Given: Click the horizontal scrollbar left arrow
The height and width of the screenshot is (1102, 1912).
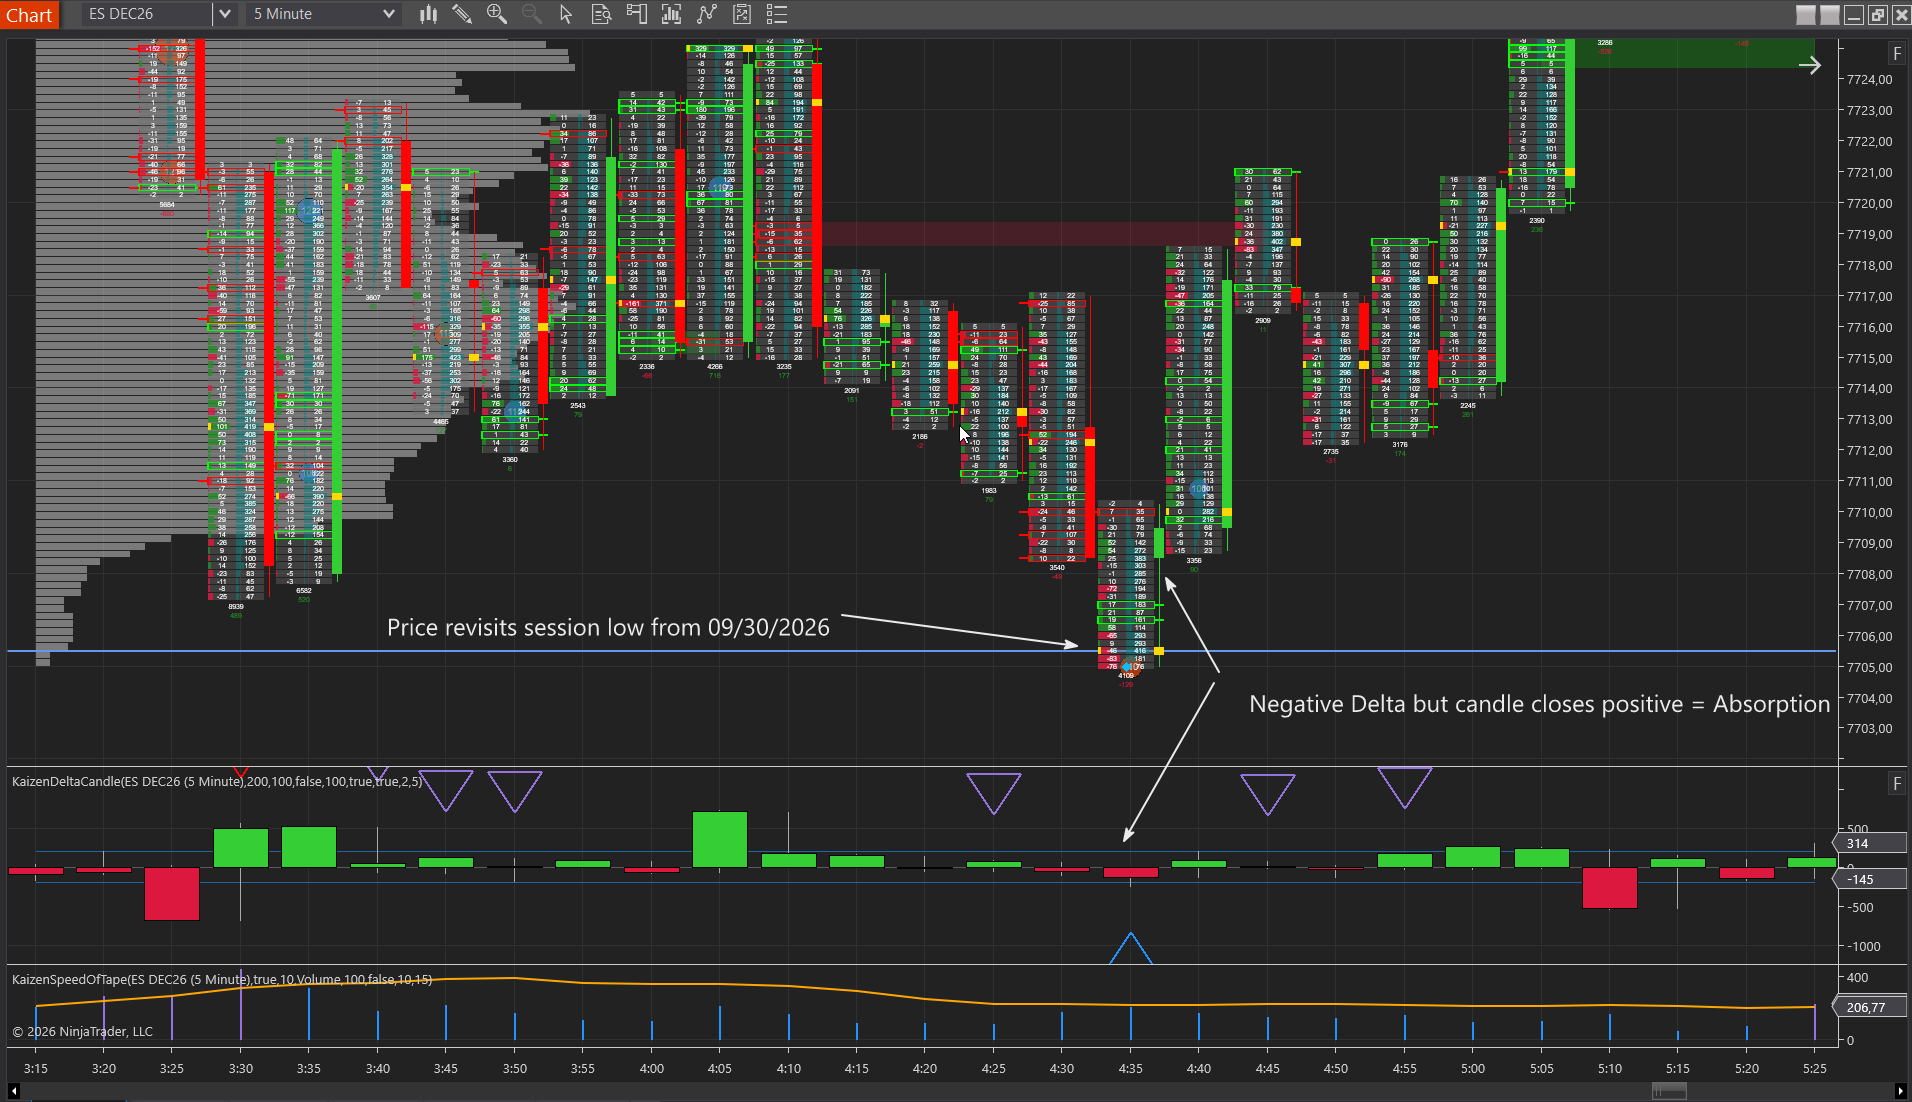Looking at the screenshot, I should tap(13, 1091).
